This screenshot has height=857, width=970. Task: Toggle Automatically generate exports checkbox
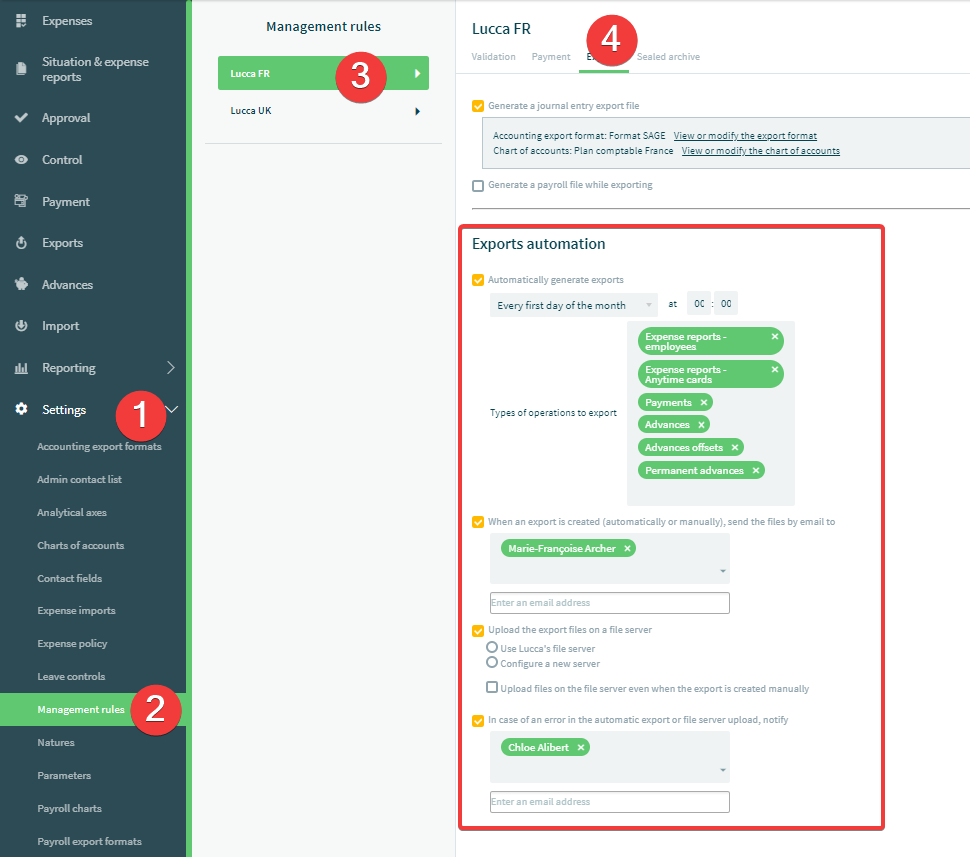point(478,280)
